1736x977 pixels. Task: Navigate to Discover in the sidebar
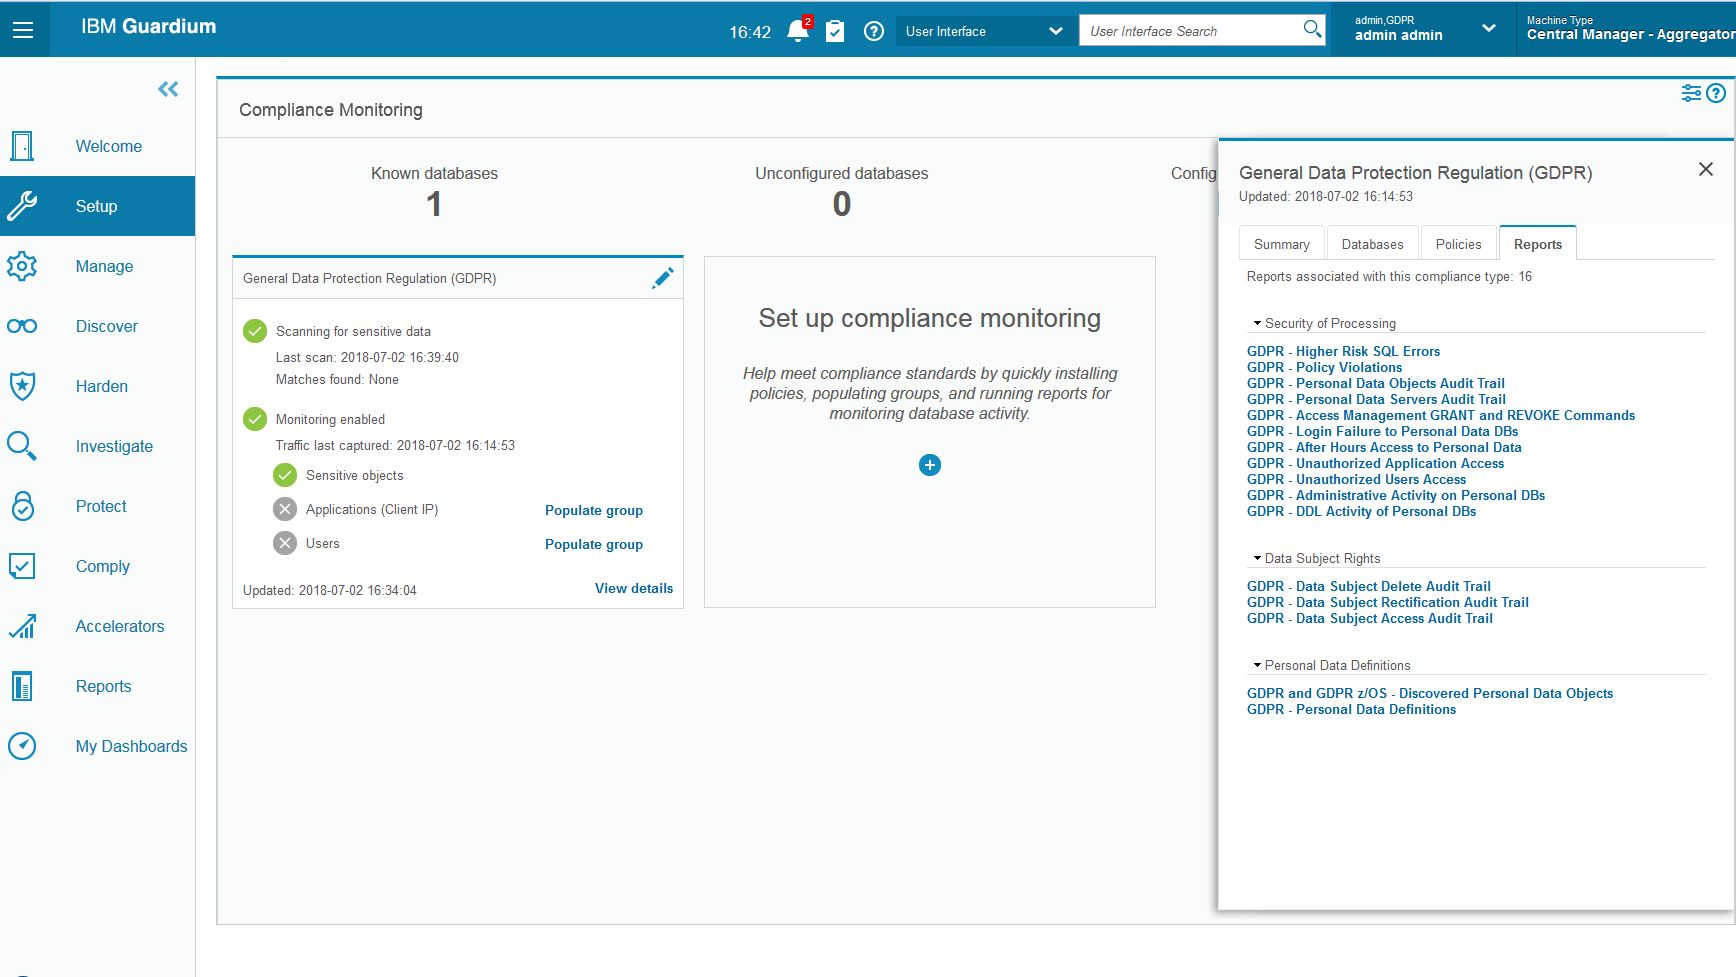tap(106, 326)
